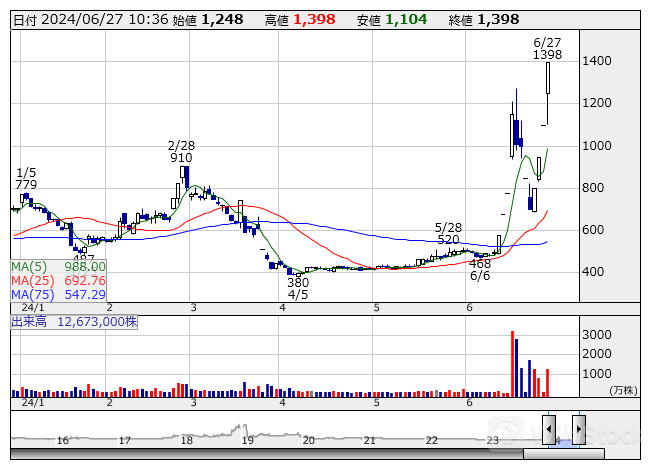This screenshot has width=653, height=470.
Task: Click the 6/27 1398 high price label
Action: (x=547, y=48)
